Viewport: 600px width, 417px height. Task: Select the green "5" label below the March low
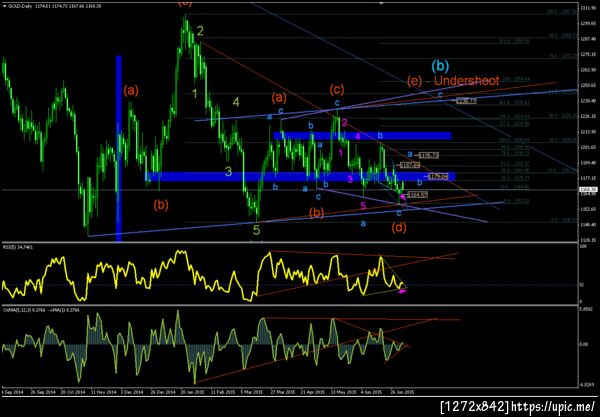tap(256, 230)
